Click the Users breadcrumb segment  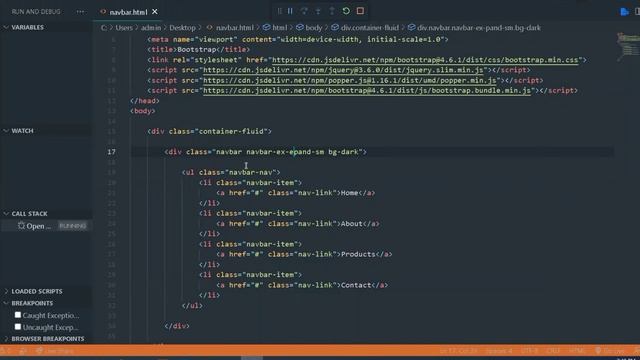(124, 28)
